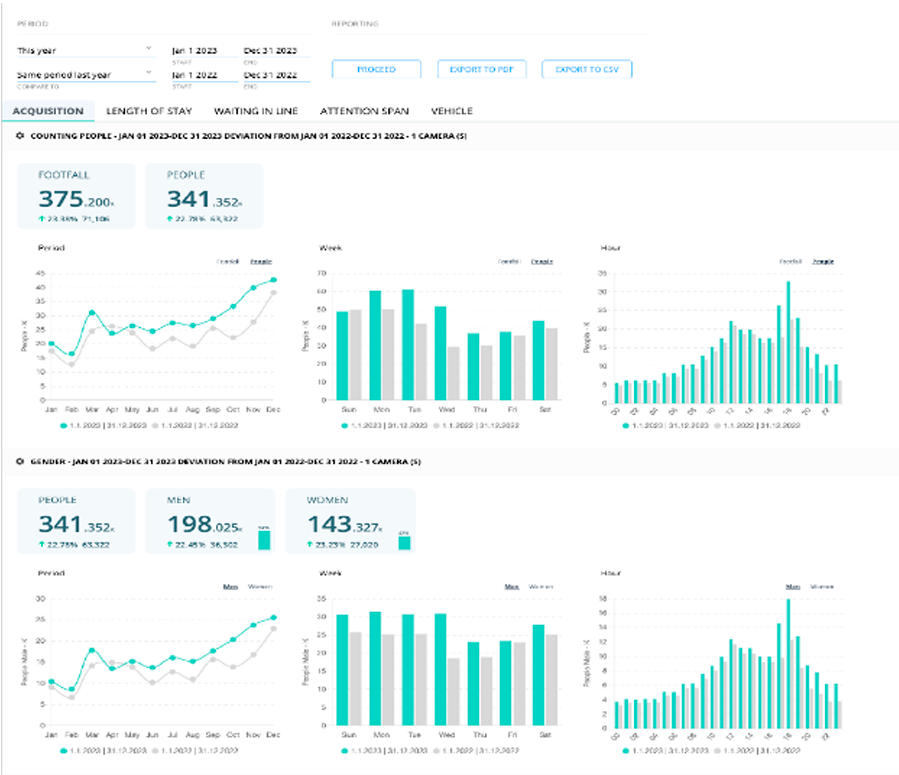
Task: Select People toggle on counting Period chart
Action: point(261,261)
